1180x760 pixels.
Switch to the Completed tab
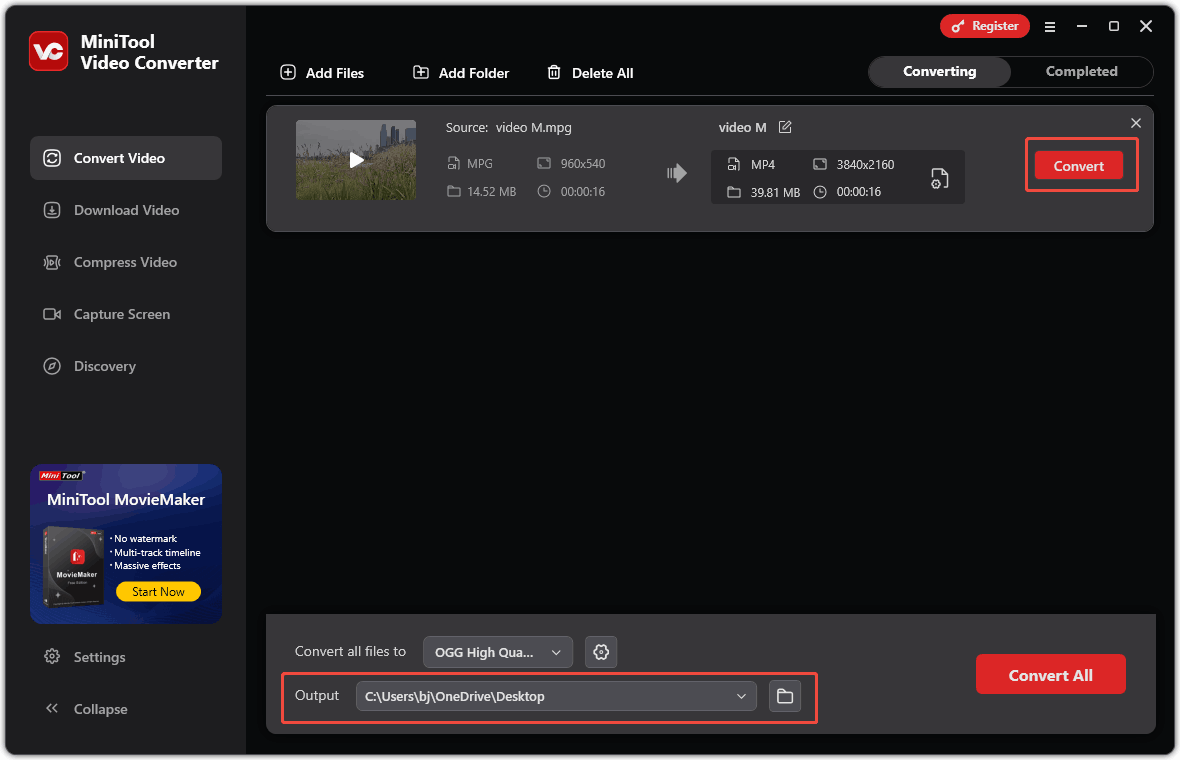pyautogui.click(x=1081, y=71)
